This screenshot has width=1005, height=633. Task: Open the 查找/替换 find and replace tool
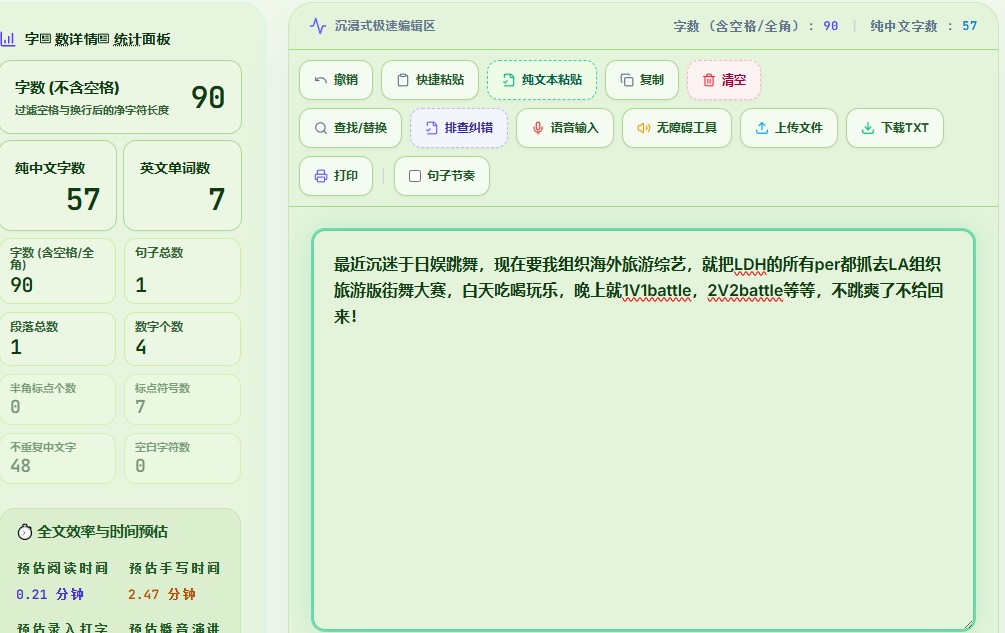351,128
